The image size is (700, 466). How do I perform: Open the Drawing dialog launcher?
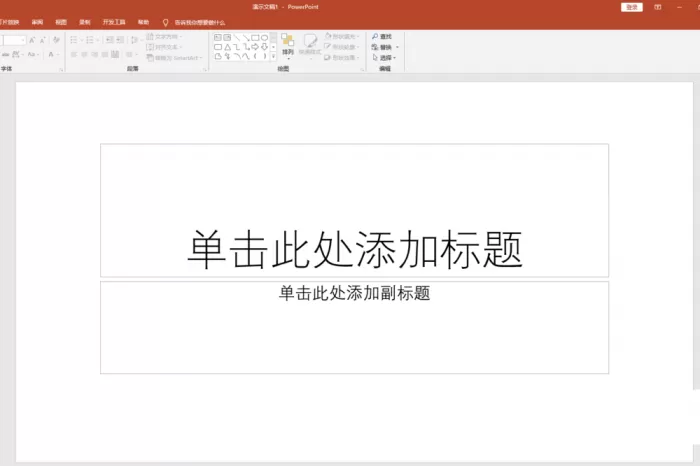tap(362, 70)
